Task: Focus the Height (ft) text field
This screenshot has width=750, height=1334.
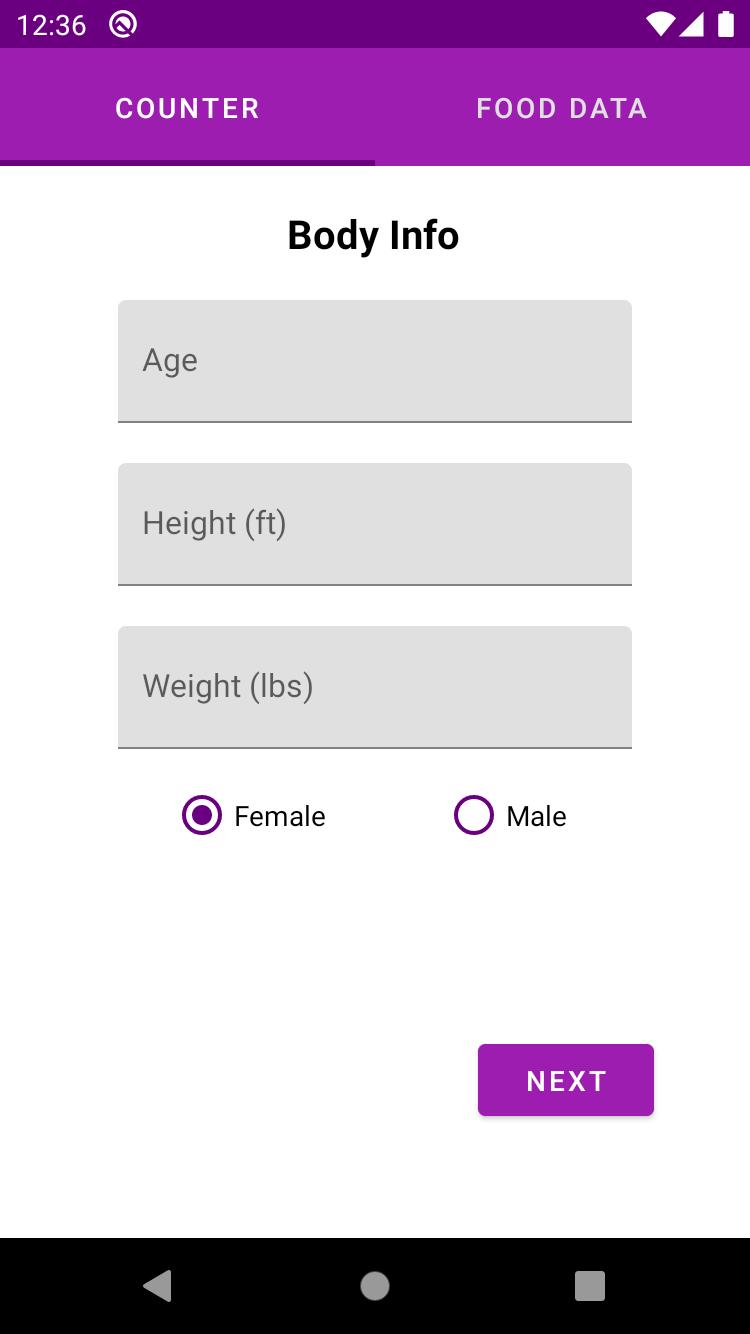Action: pos(374,524)
